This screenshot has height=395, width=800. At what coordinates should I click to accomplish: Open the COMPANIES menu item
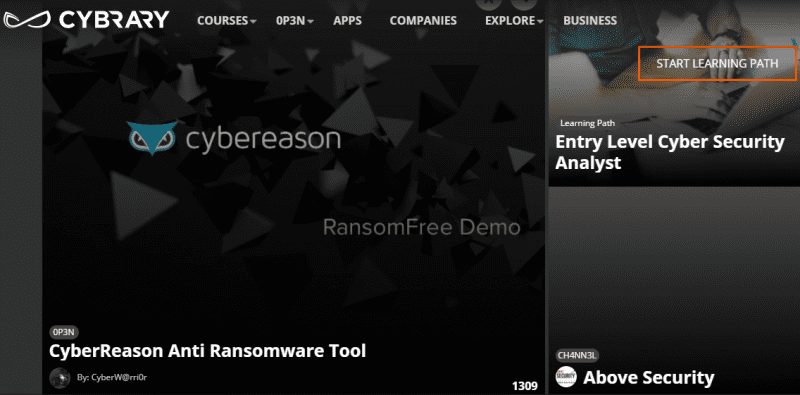click(x=423, y=21)
